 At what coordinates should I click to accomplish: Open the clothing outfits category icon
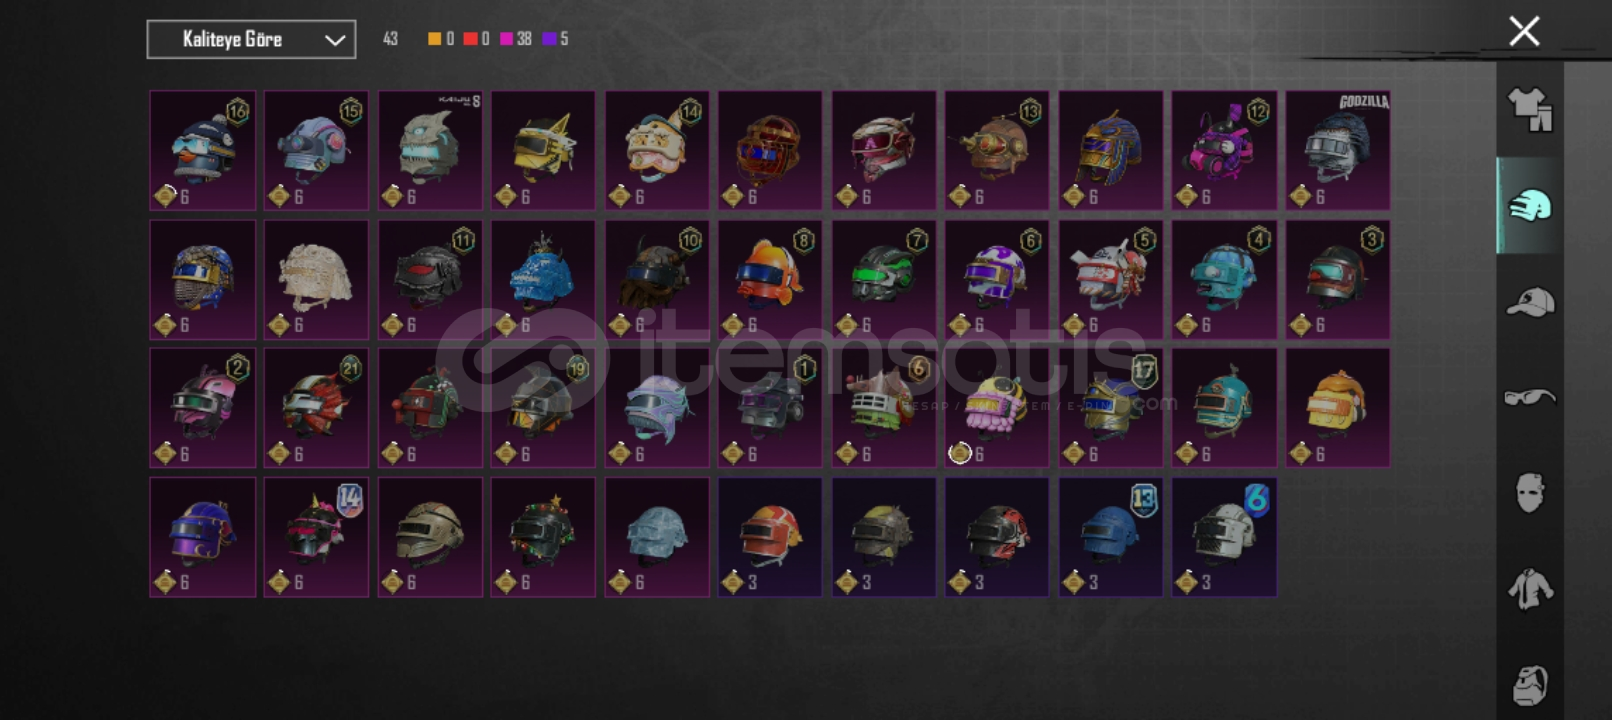(x=1529, y=109)
